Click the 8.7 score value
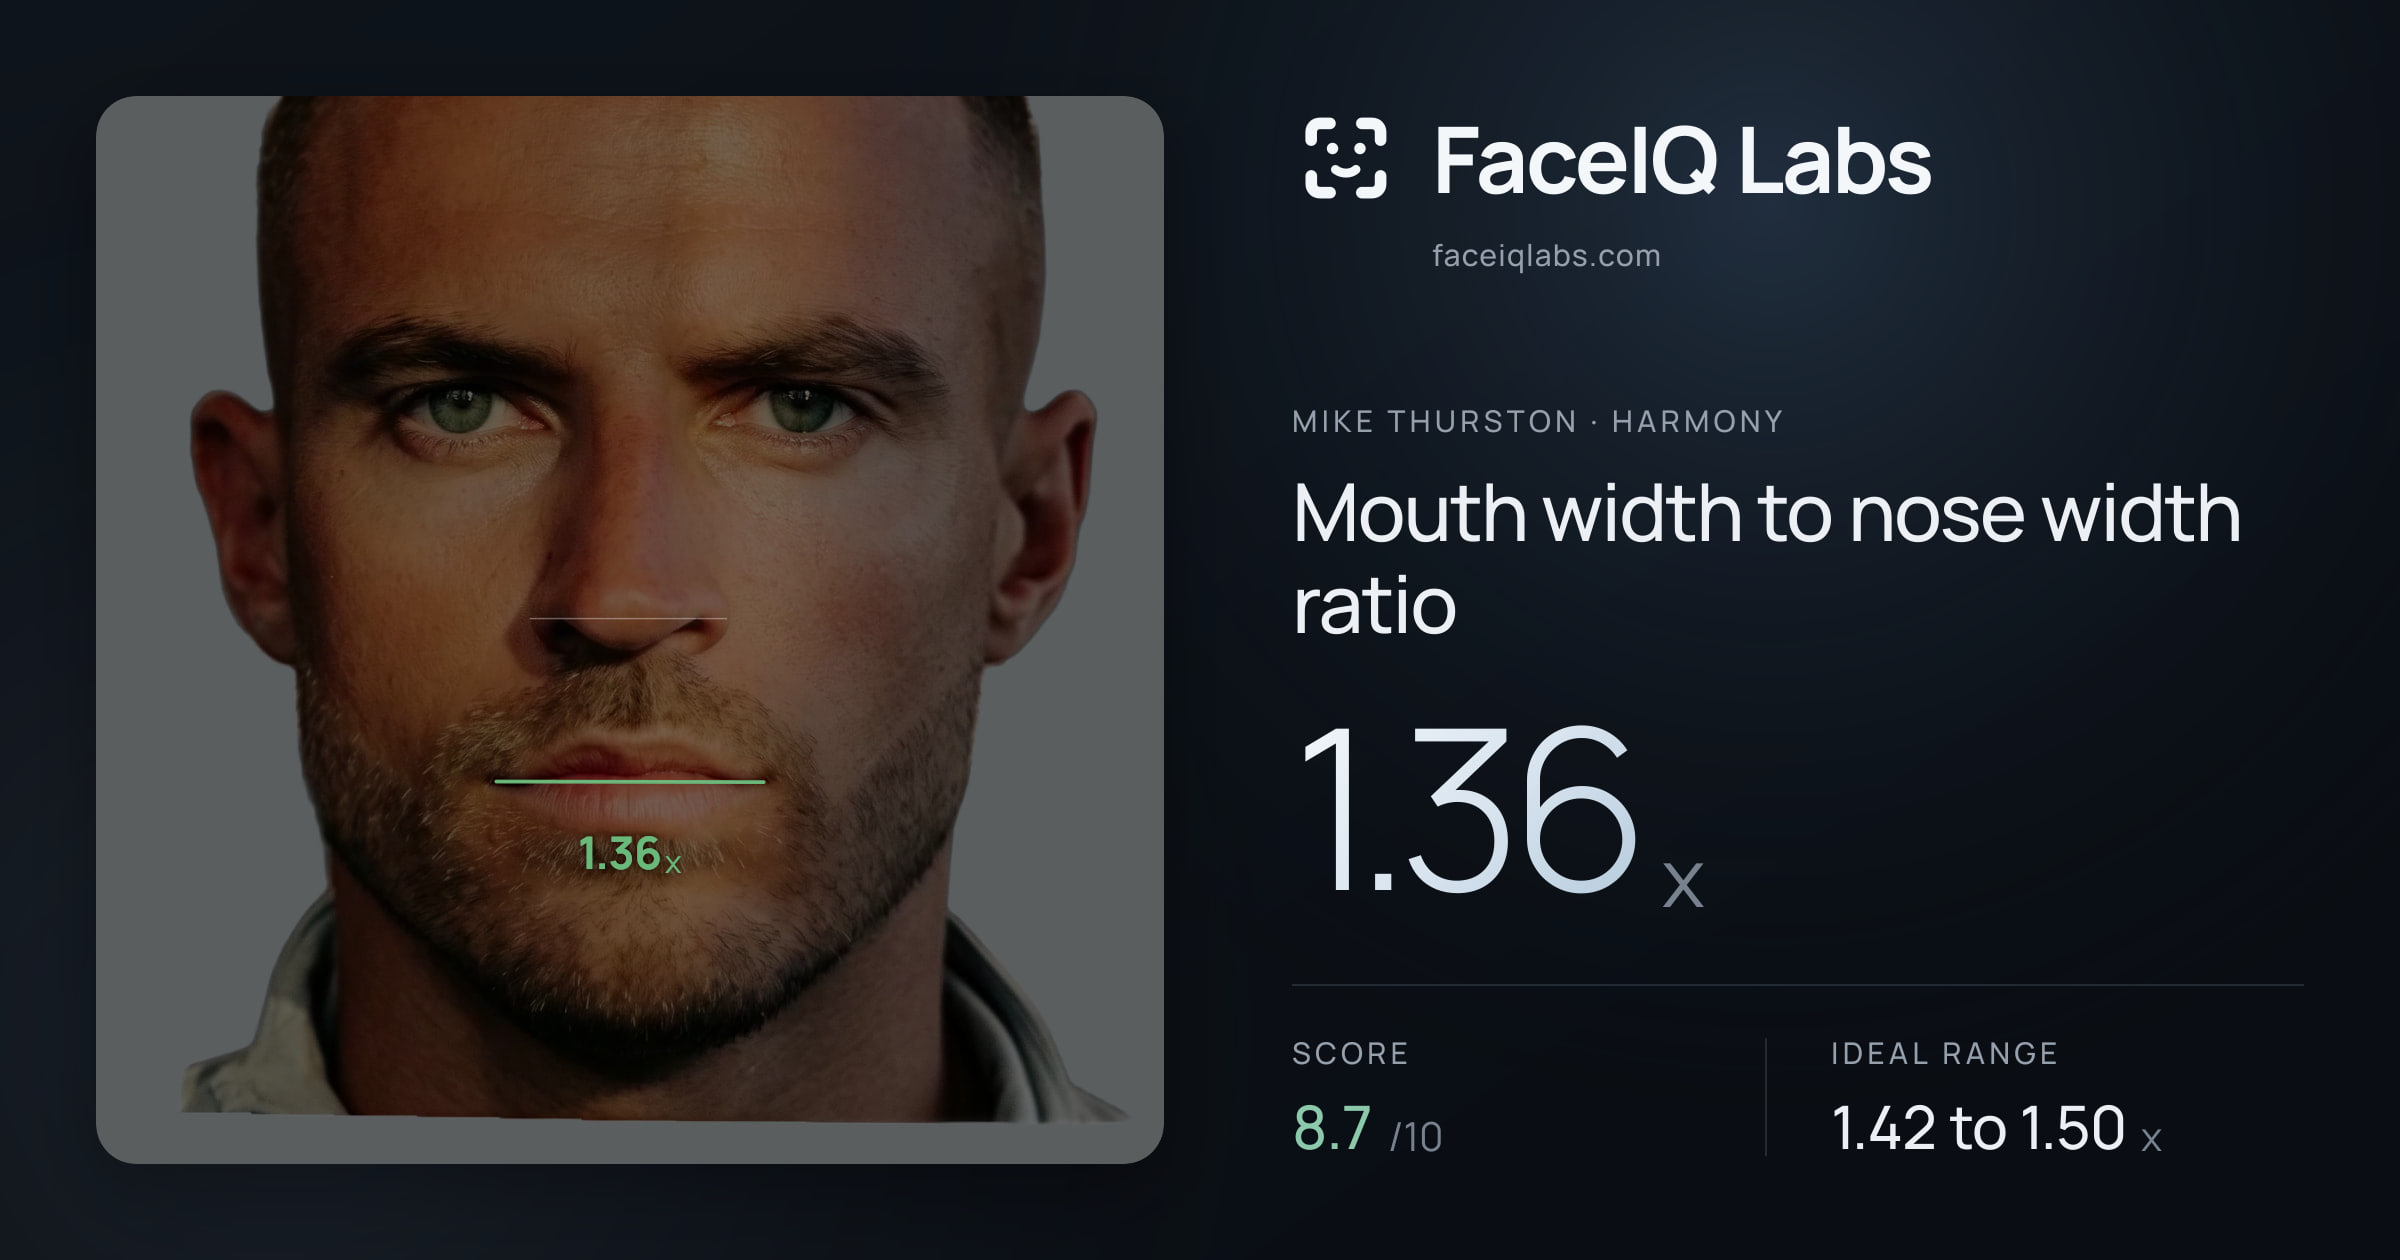Viewport: 2400px width, 1260px height. click(x=1332, y=1128)
